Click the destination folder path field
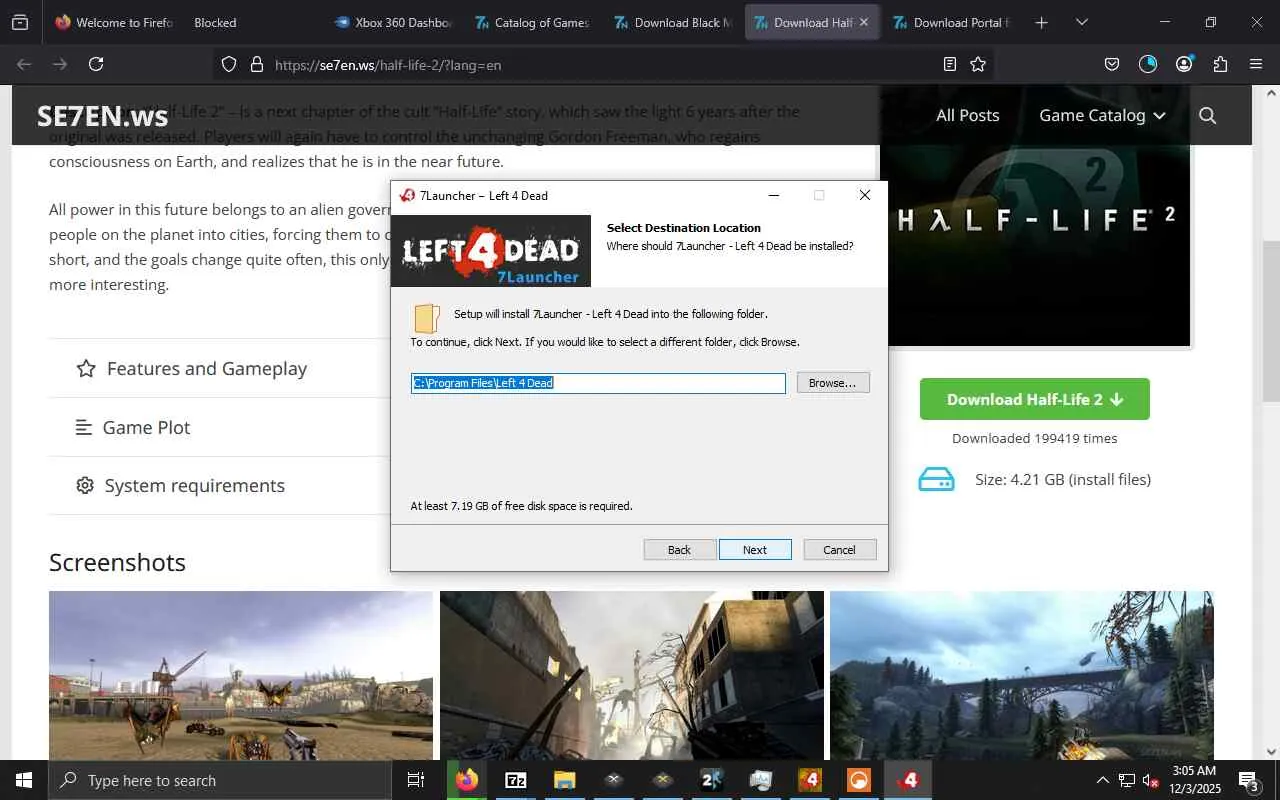Screen dimensions: 1280x800 point(598,383)
